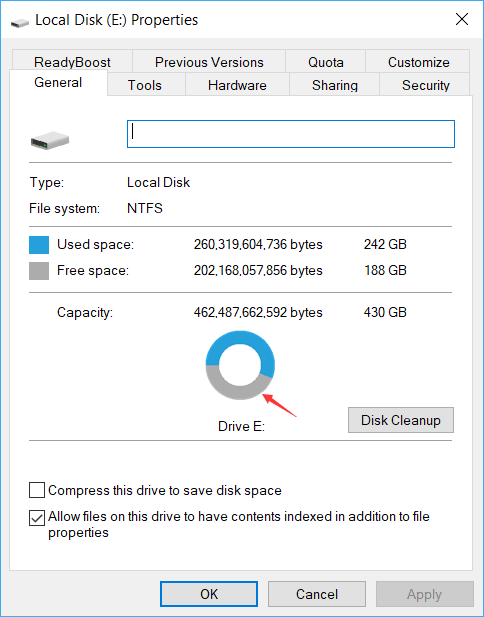
Task: Click the 'Free space:' label
Action: click(x=93, y=270)
